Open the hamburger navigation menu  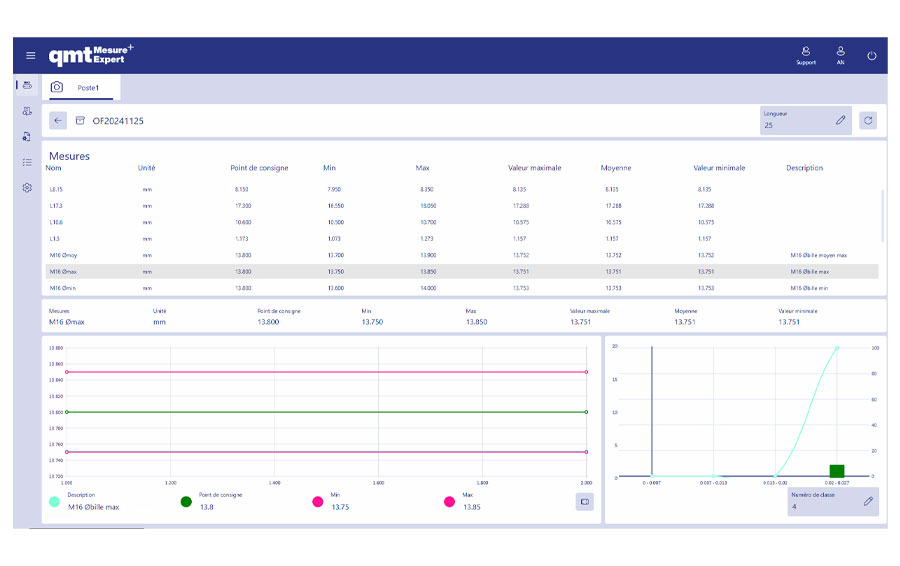click(30, 56)
